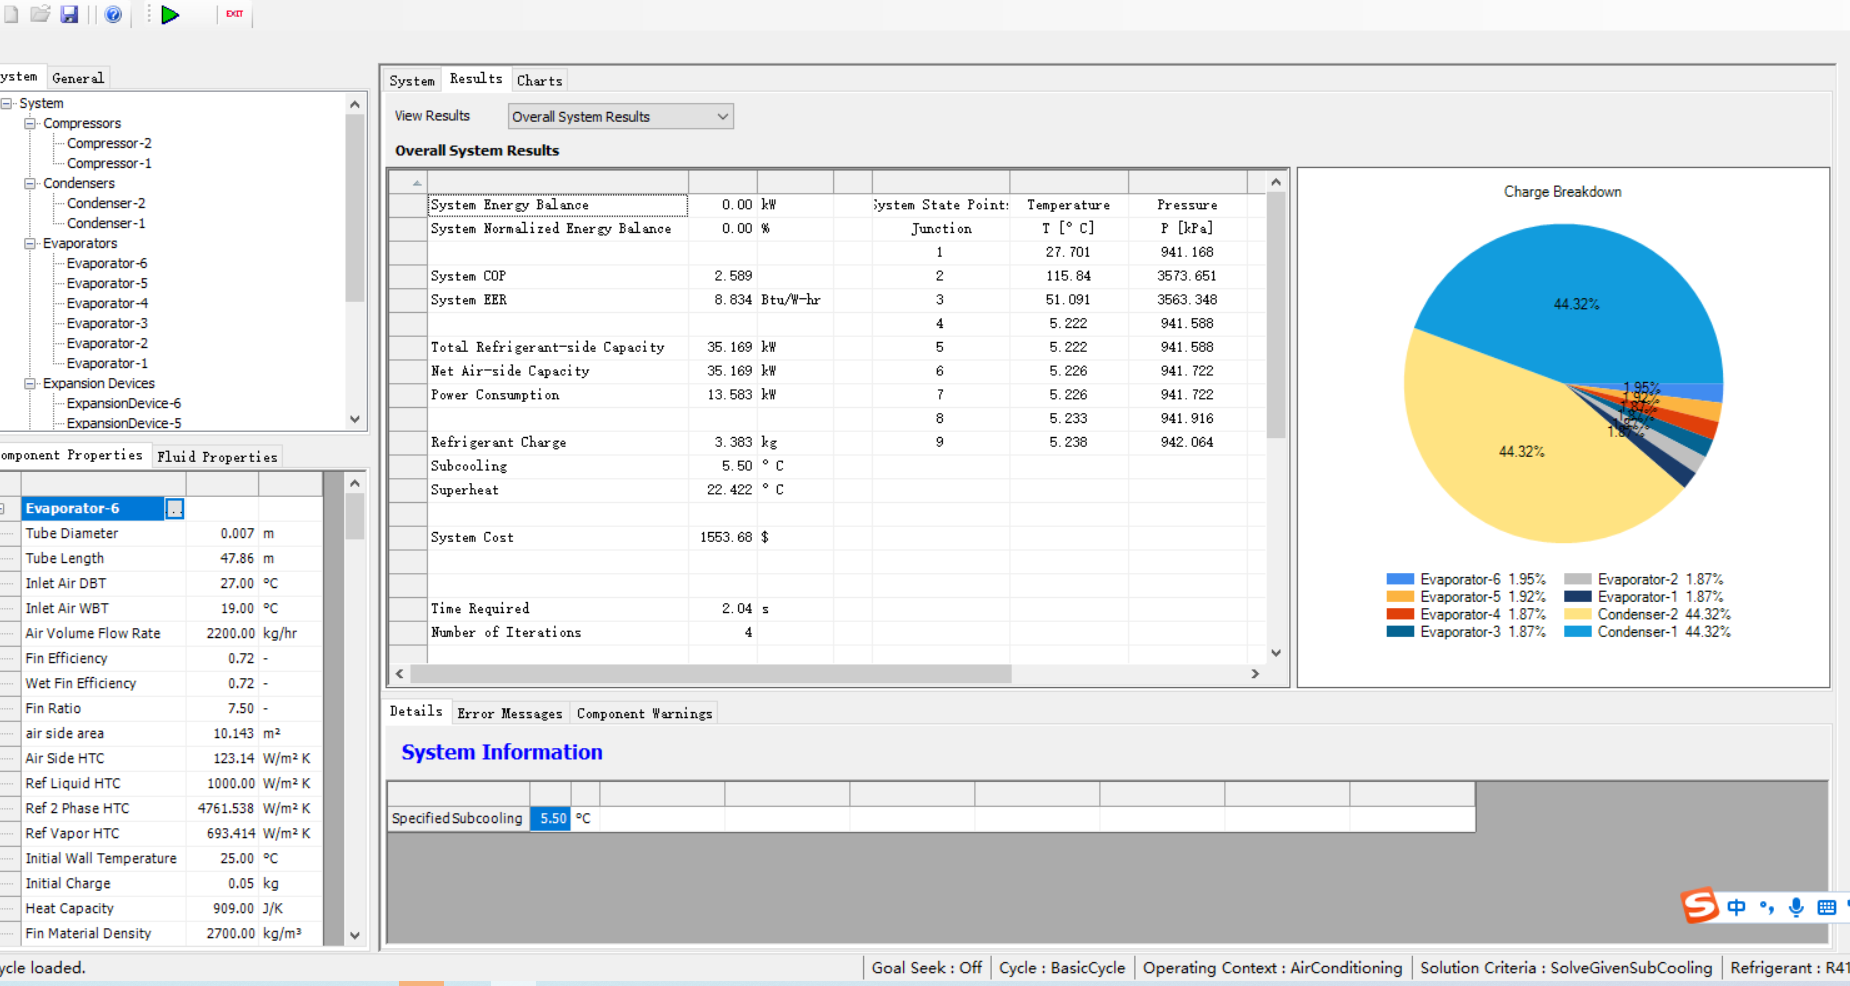Select Evaporator-3 in the system tree

(107, 323)
